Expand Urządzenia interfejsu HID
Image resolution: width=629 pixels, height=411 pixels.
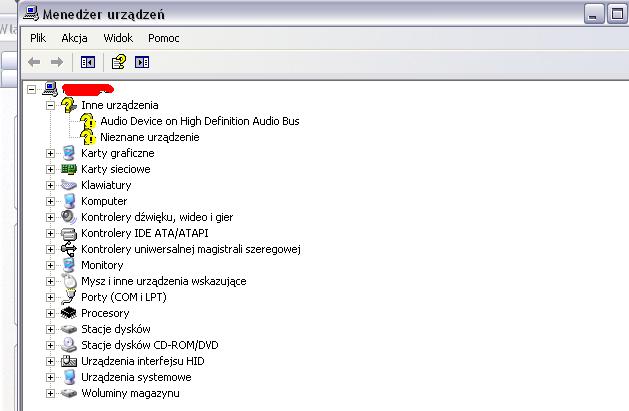(50, 361)
